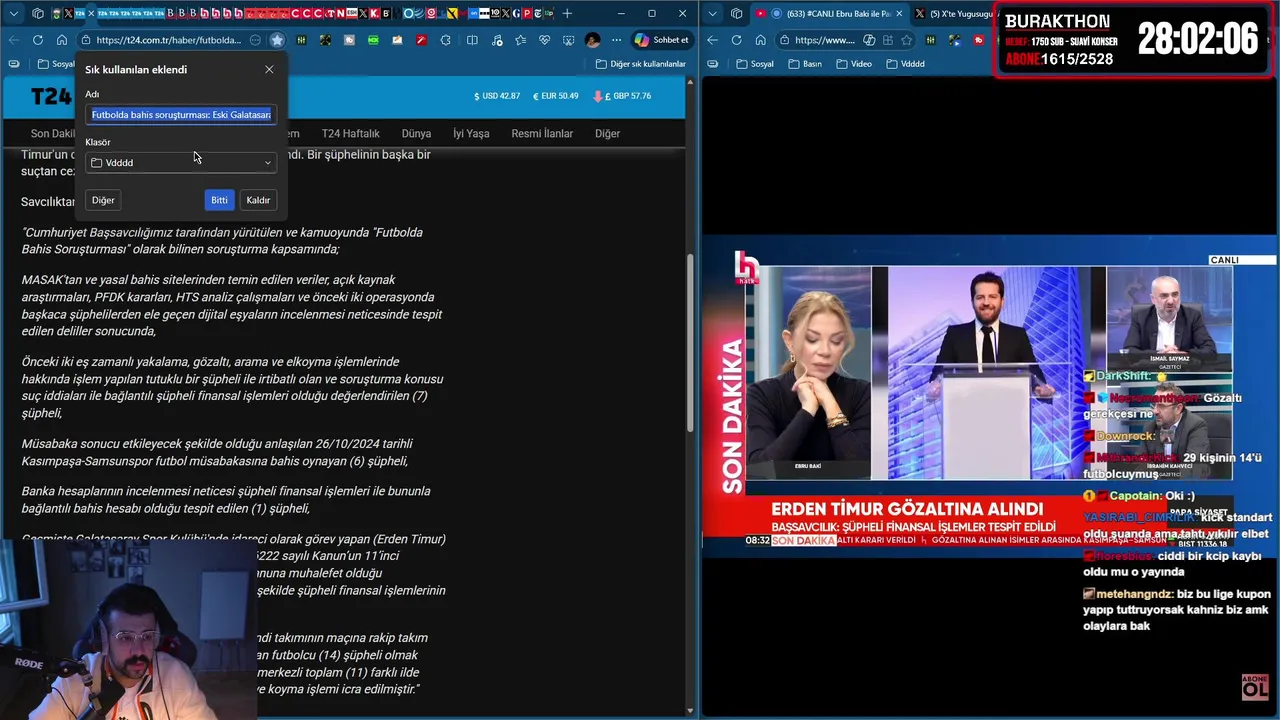Click scroll down arrow of left page
Viewport: 1280px width, 720px height.
[x=690, y=711]
